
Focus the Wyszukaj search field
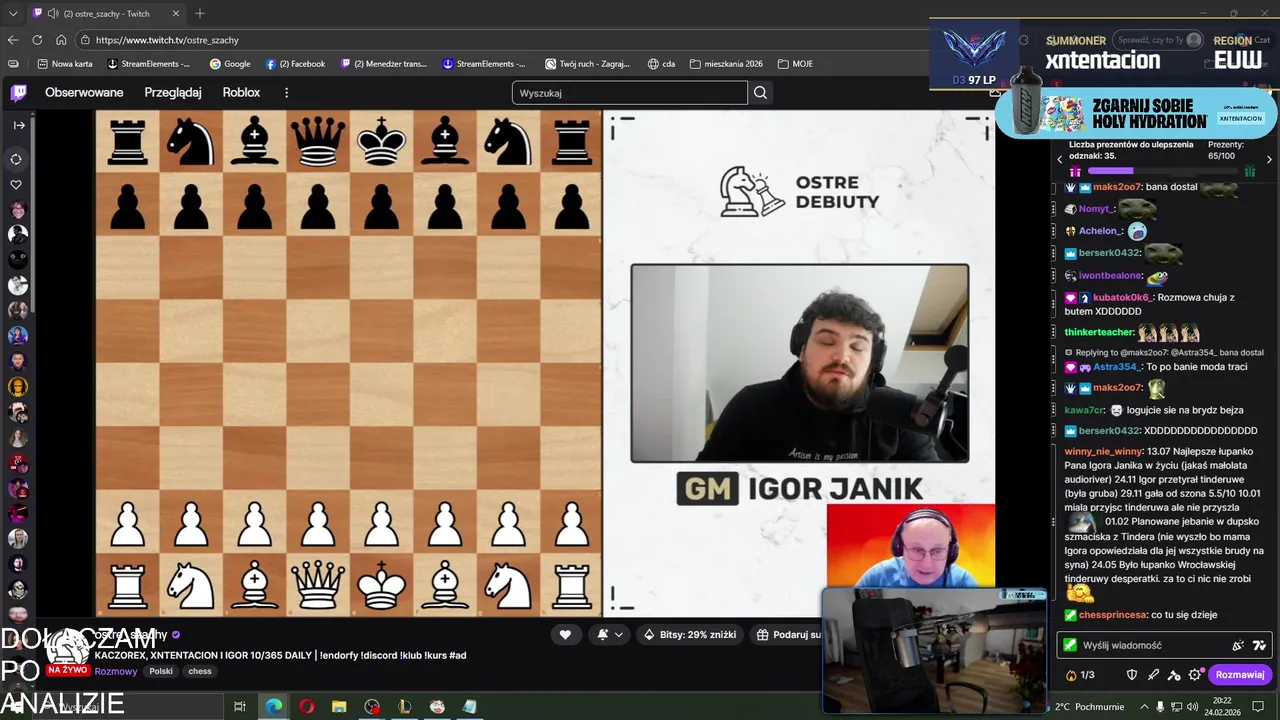click(x=630, y=93)
